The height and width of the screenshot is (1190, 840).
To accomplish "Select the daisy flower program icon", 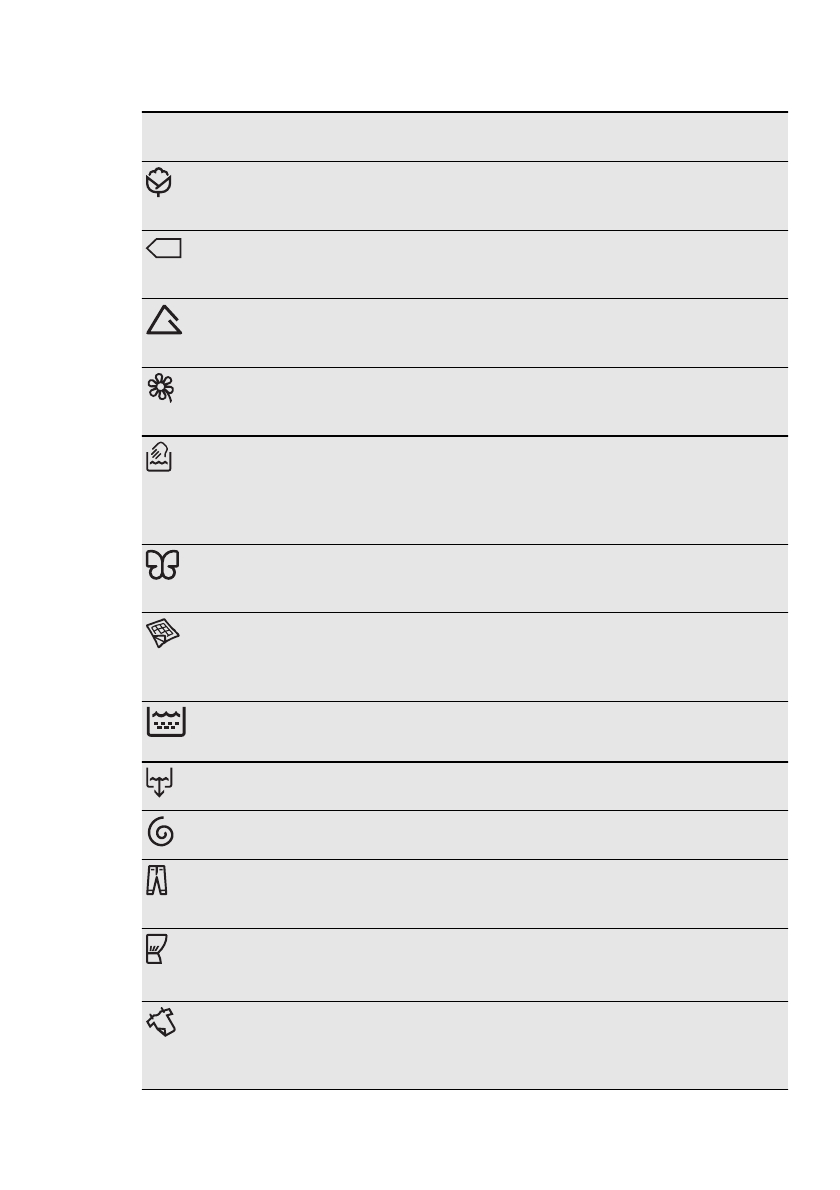I will 160,389.
